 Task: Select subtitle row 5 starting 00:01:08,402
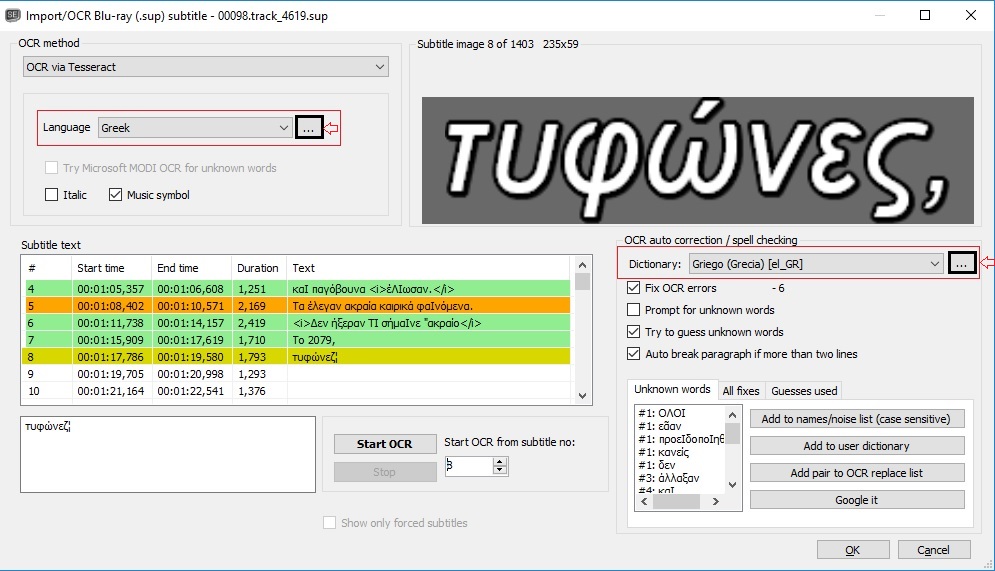[x=297, y=306]
